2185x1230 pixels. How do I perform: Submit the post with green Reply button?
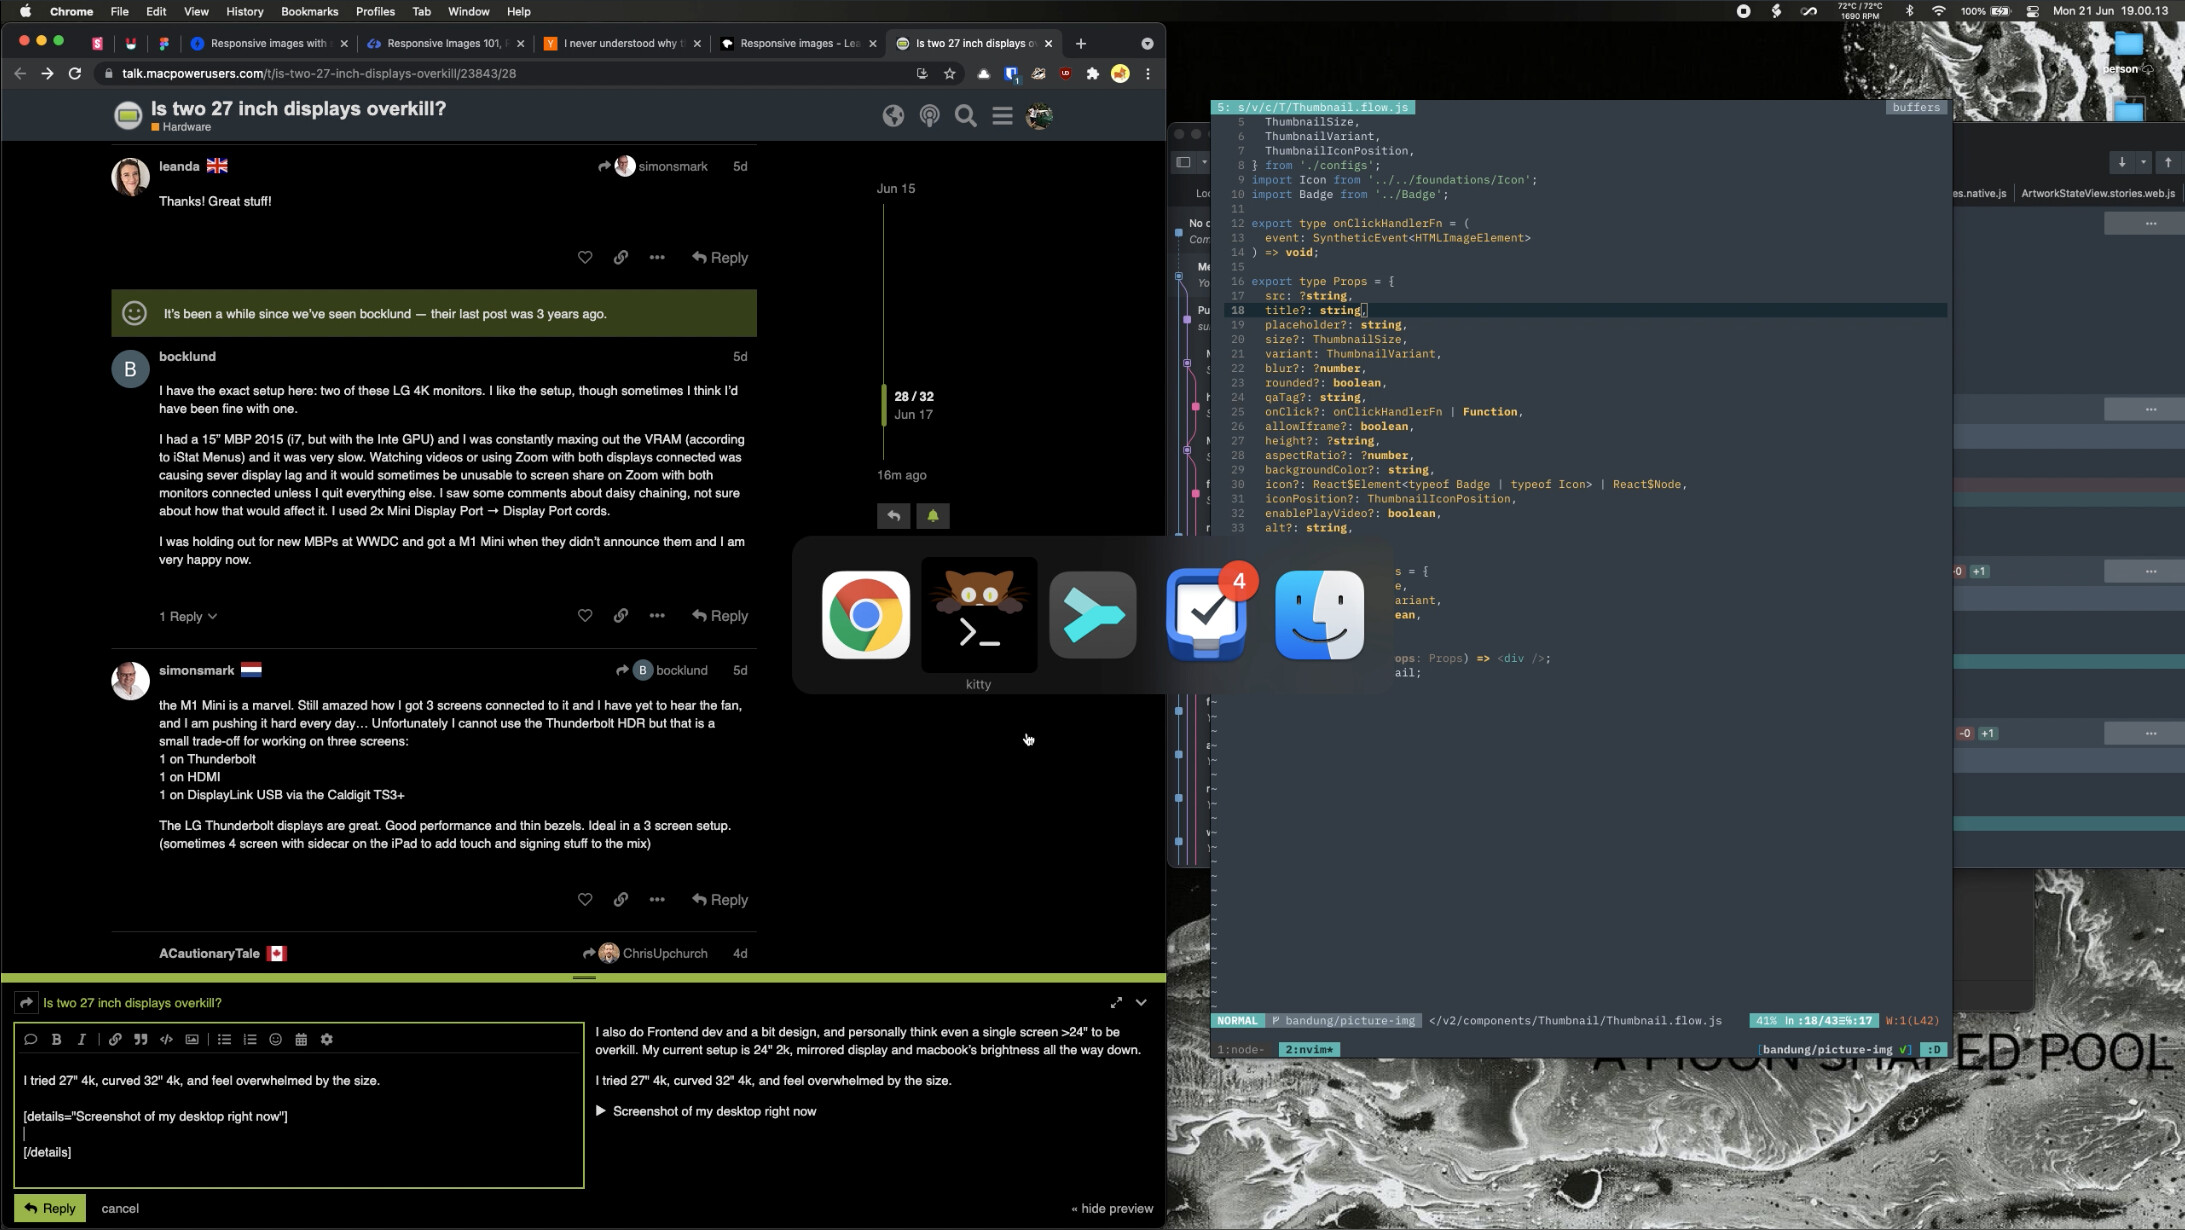[x=50, y=1208]
